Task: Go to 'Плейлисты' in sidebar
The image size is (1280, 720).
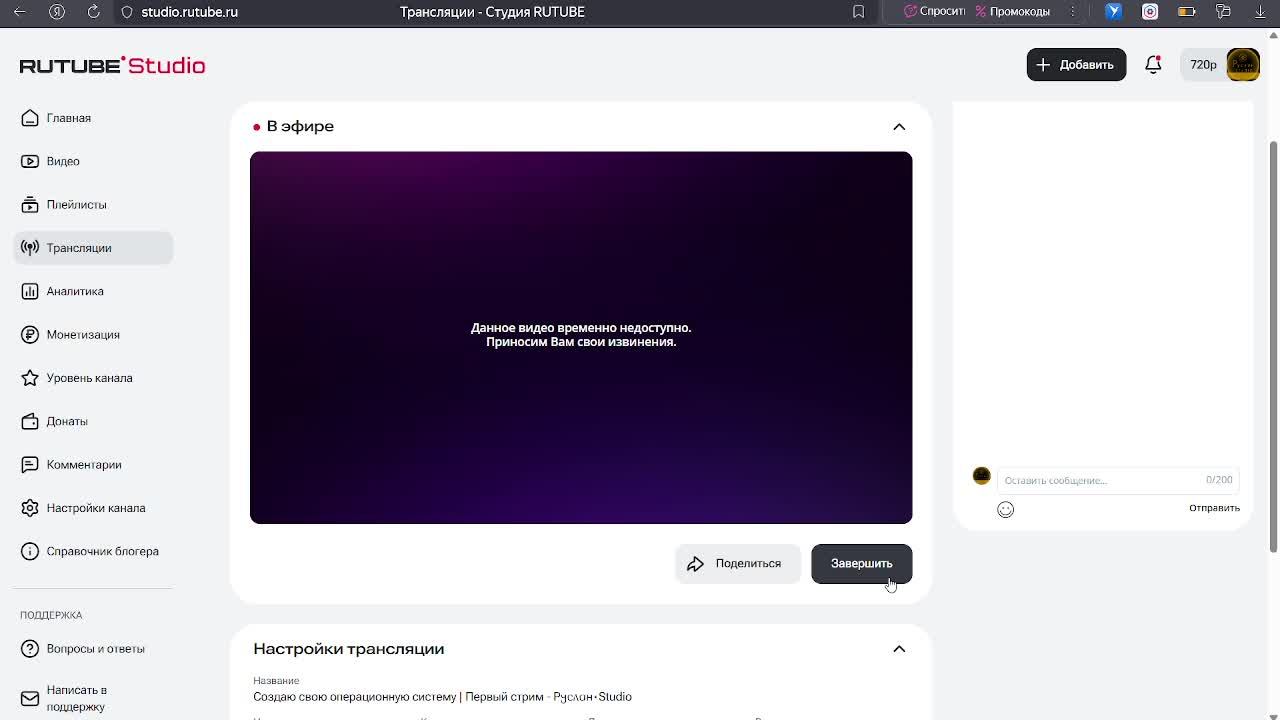Action: (x=93, y=204)
